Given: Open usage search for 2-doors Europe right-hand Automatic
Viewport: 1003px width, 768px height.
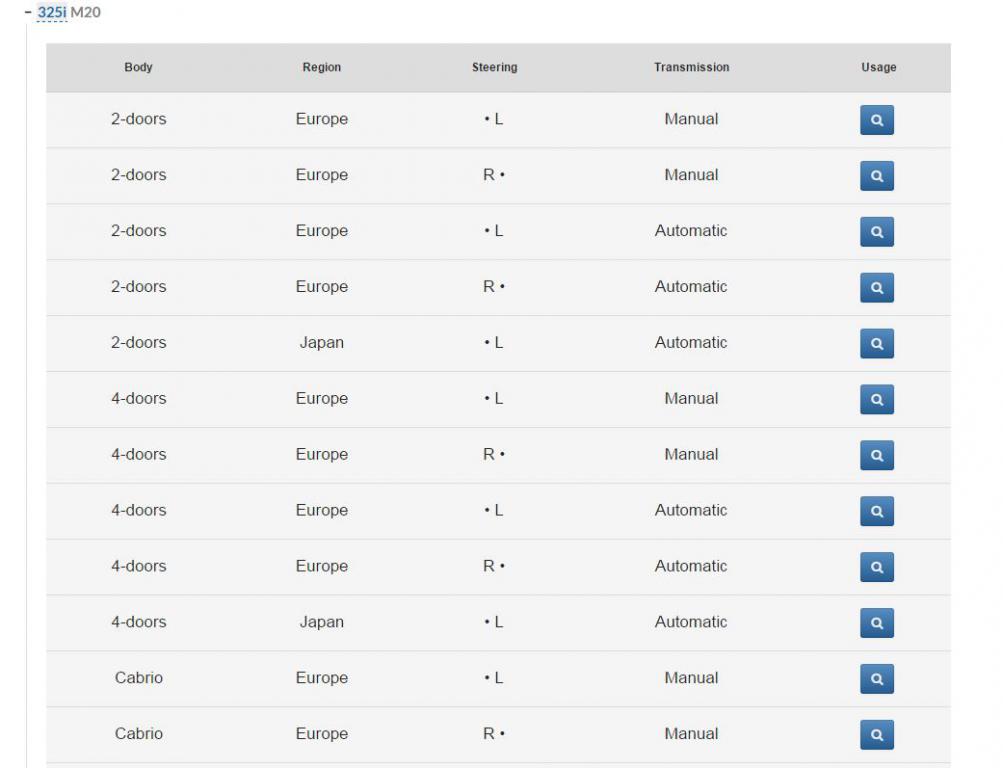Looking at the screenshot, I should (876, 288).
